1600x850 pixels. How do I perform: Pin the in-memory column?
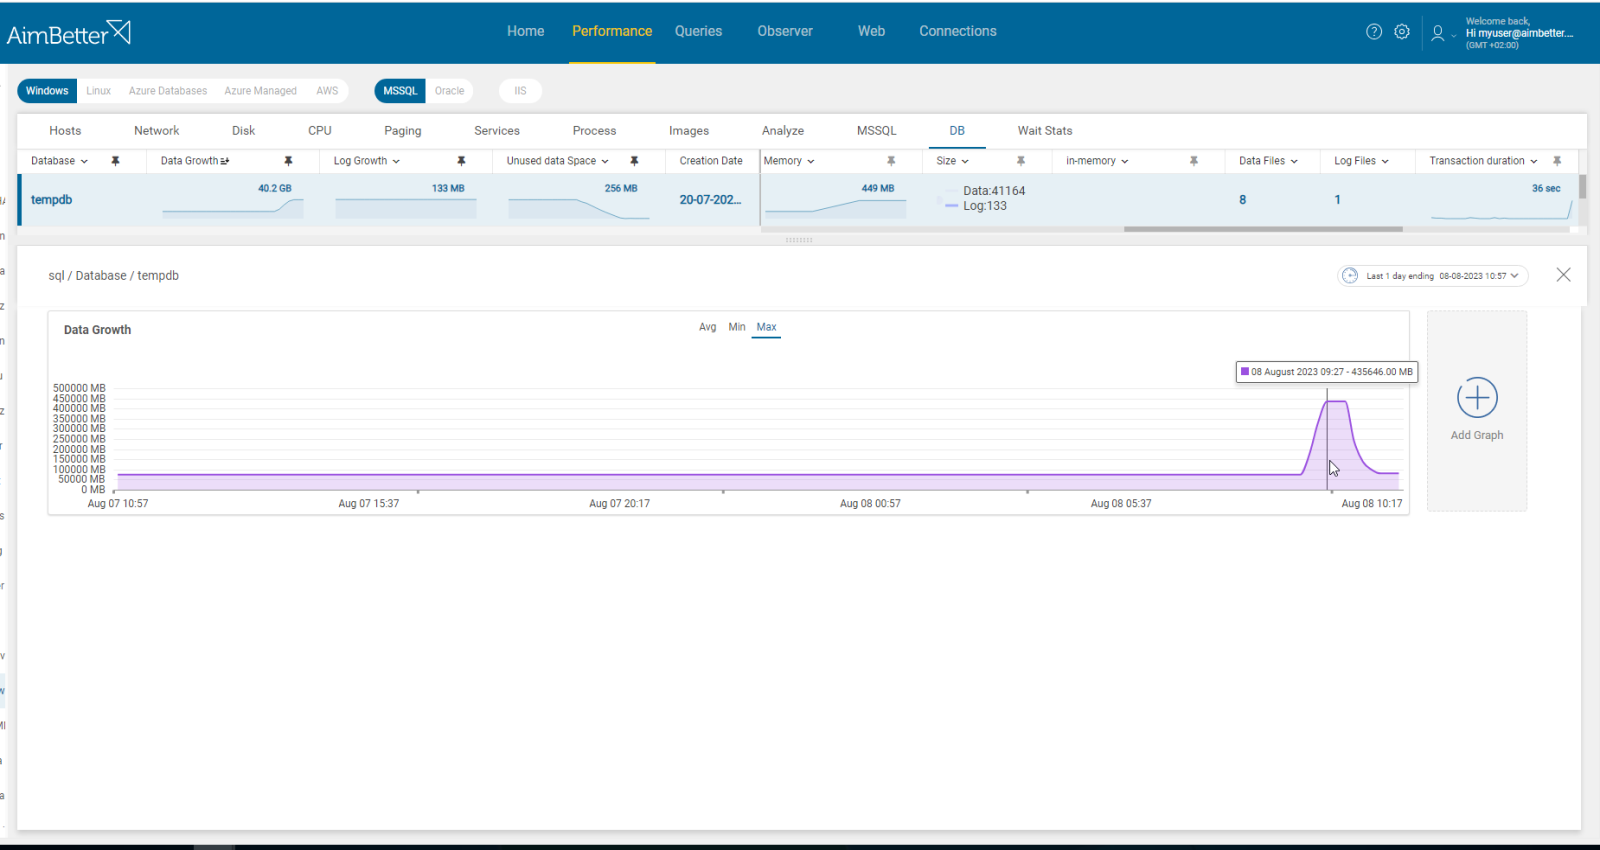1194,161
